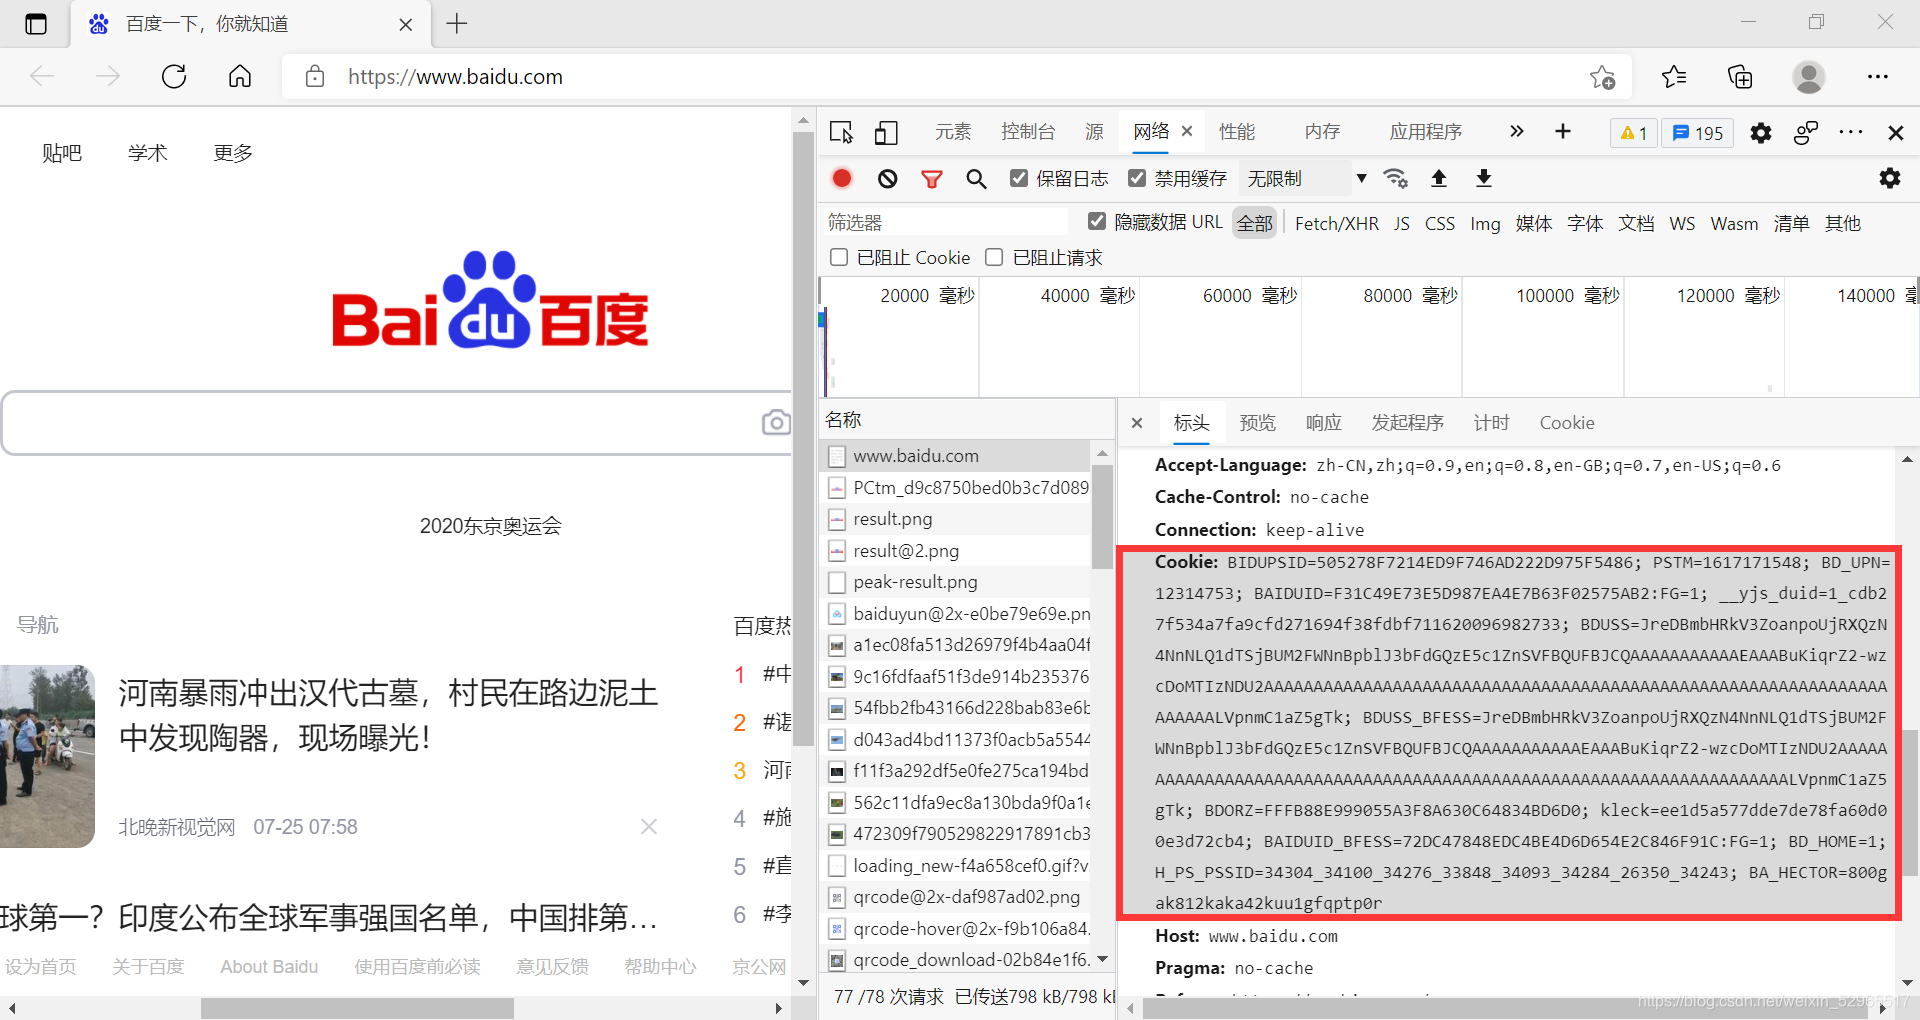Screen dimensions: 1920x1020
Task: Select the result.png request row
Action: point(955,519)
